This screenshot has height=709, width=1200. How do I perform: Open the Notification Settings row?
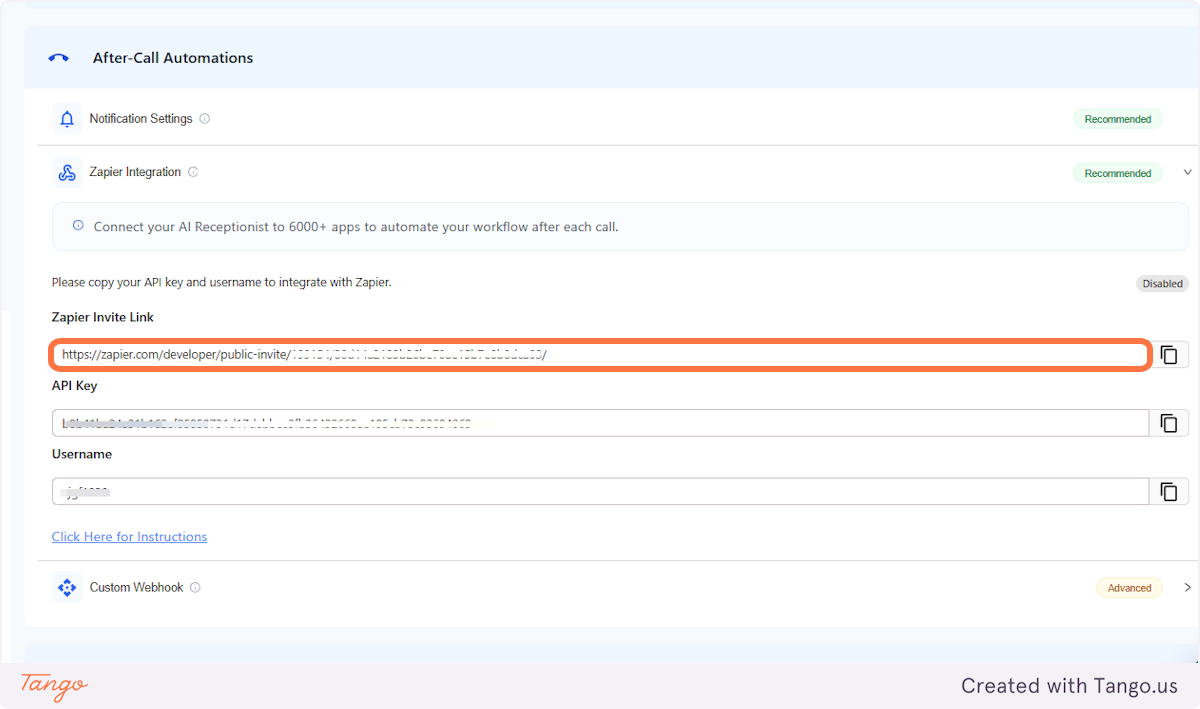(620, 119)
